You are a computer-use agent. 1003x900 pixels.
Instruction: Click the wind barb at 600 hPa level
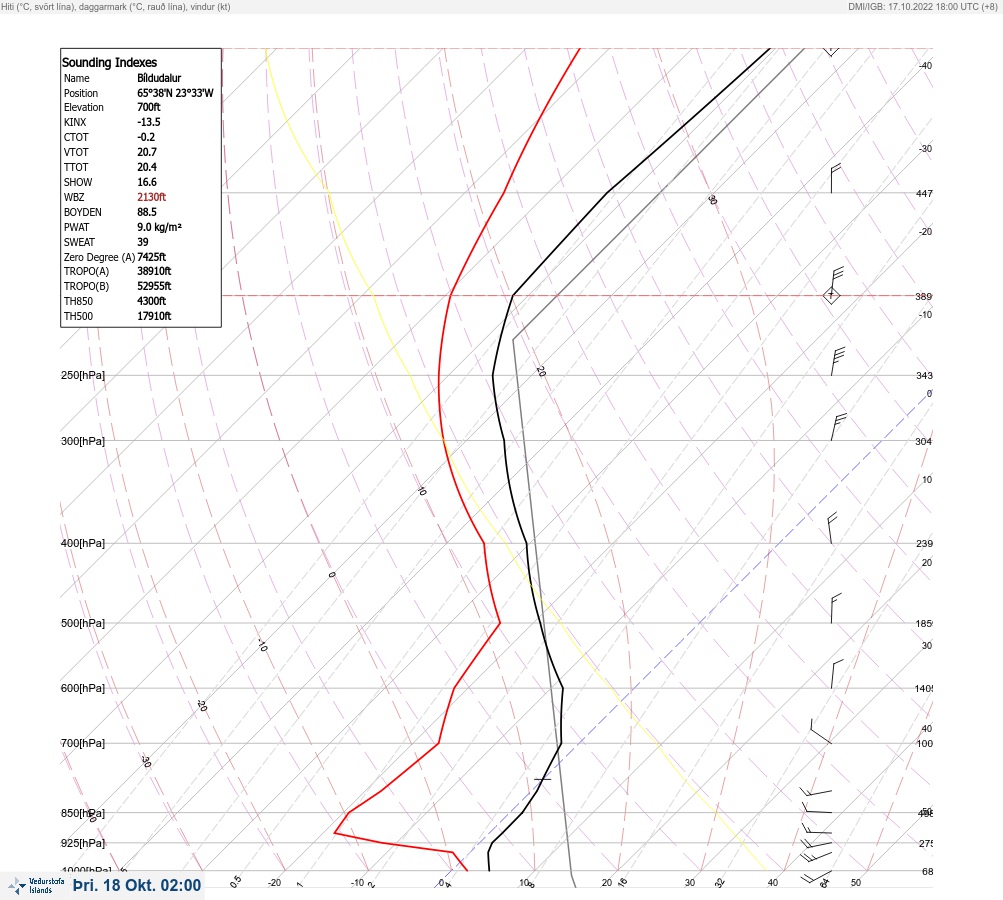pyautogui.click(x=837, y=674)
